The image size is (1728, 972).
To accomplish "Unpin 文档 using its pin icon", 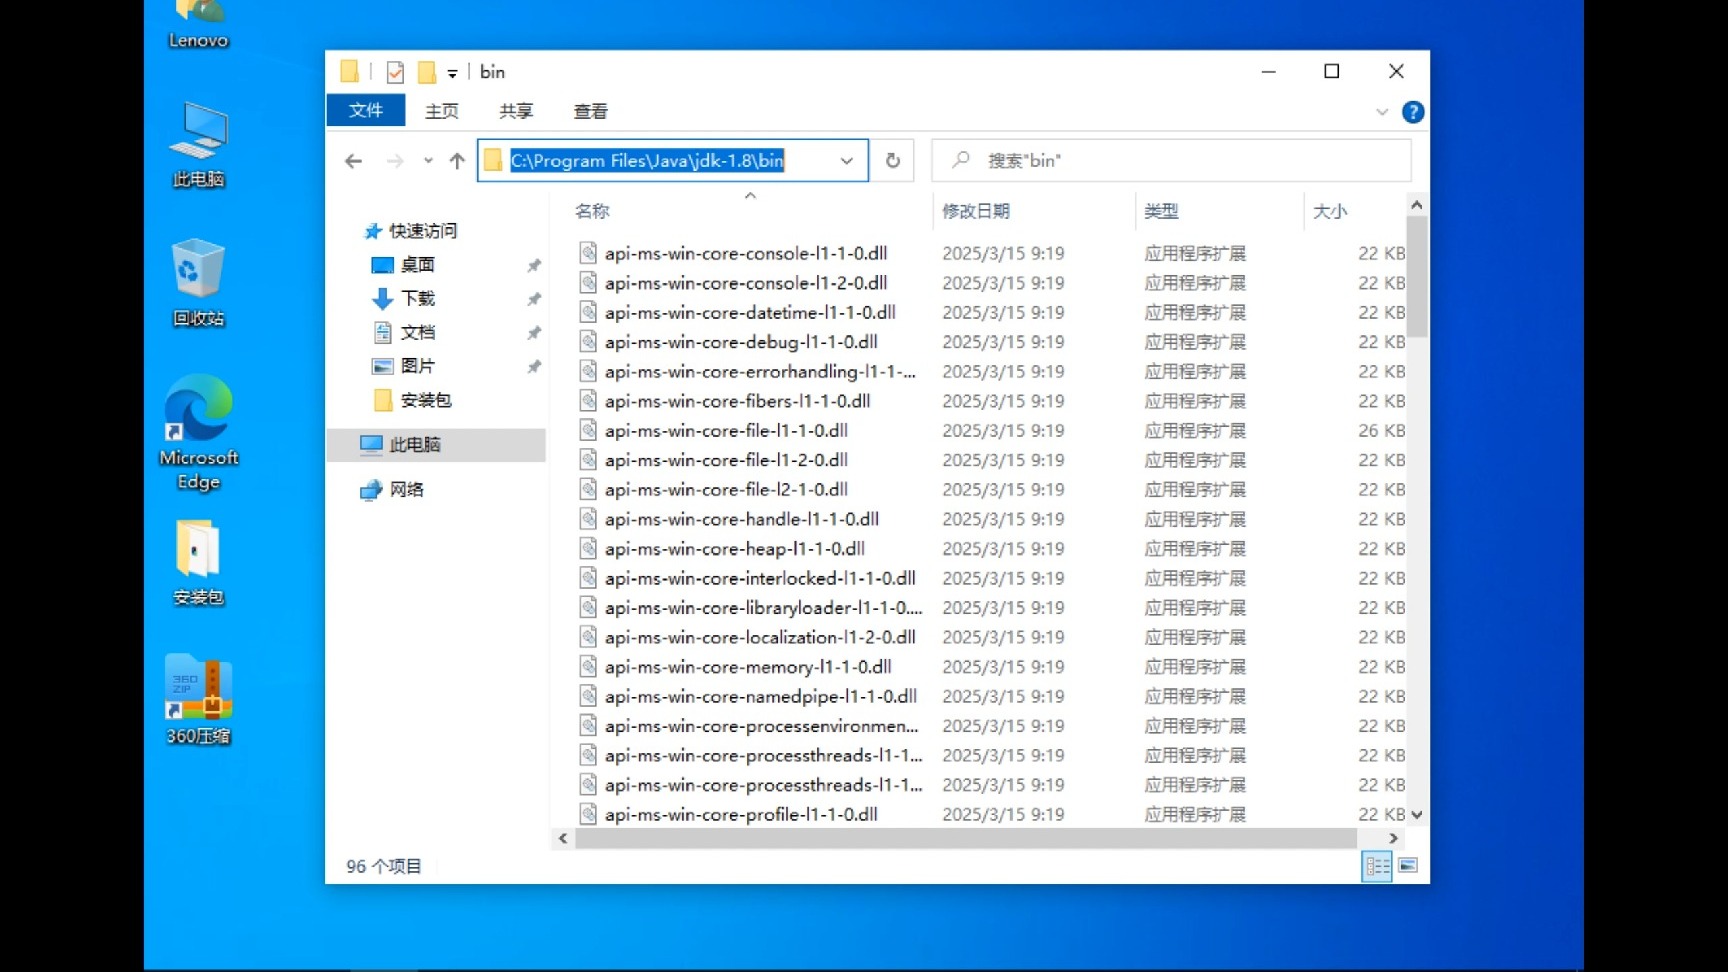I will coord(534,333).
